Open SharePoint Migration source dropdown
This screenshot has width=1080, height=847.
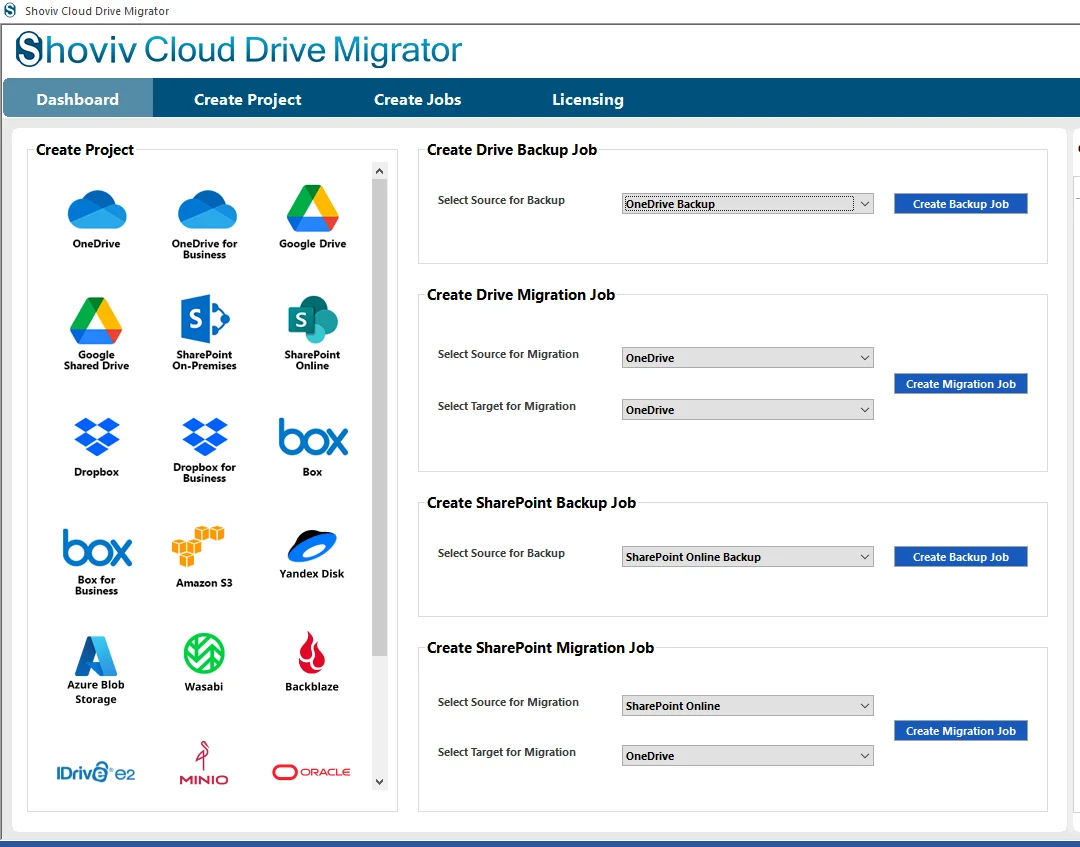[747, 706]
